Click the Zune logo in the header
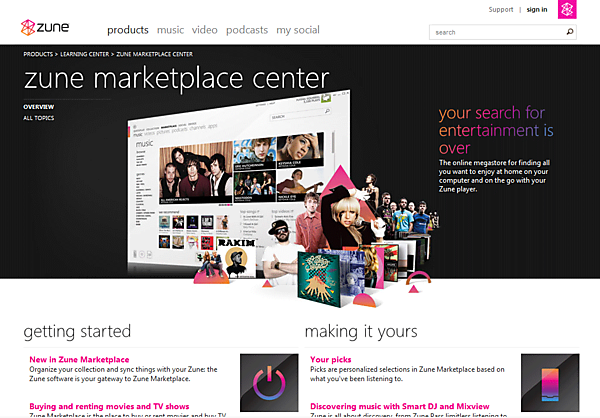The height and width of the screenshot is (418, 600). click(x=45, y=28)
